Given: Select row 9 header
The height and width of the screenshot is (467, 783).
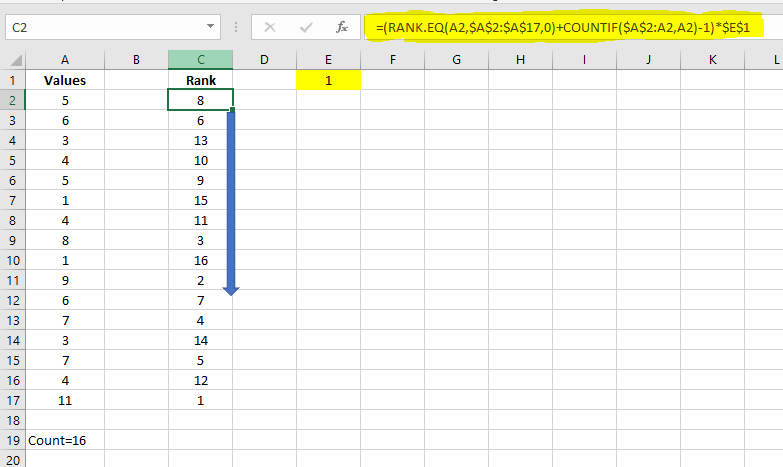Looking at the screenshot, I should pos(12,240).
